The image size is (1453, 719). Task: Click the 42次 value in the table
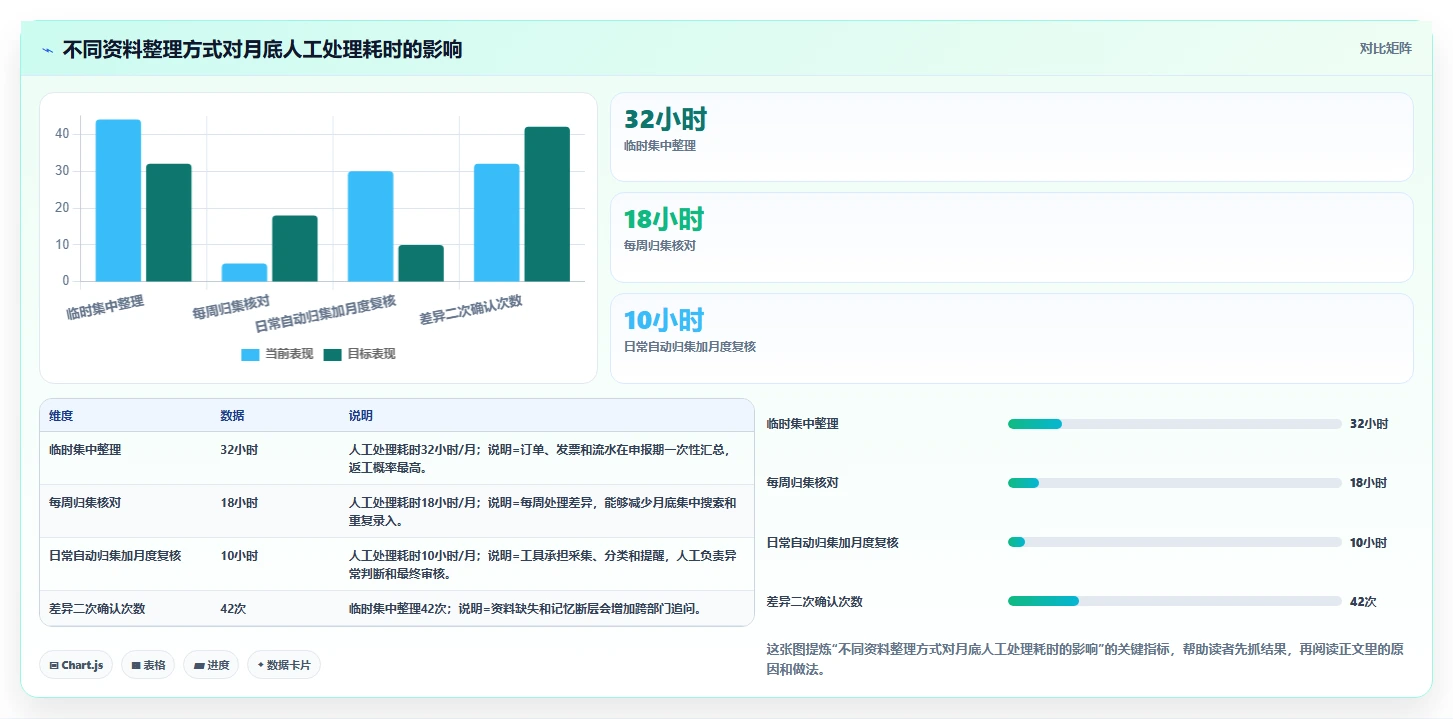tap(234, 608)
